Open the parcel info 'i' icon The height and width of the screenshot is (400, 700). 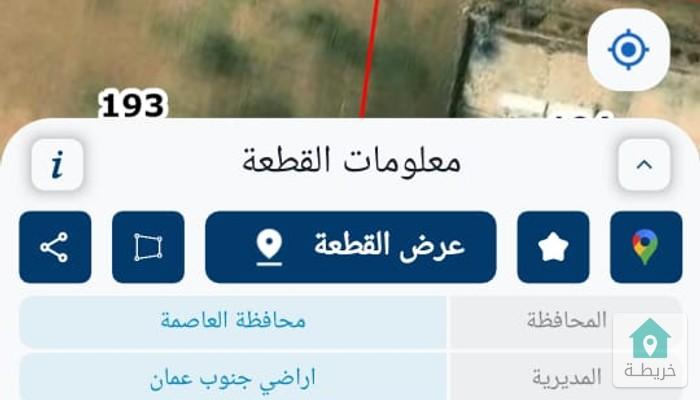(57, 165)
